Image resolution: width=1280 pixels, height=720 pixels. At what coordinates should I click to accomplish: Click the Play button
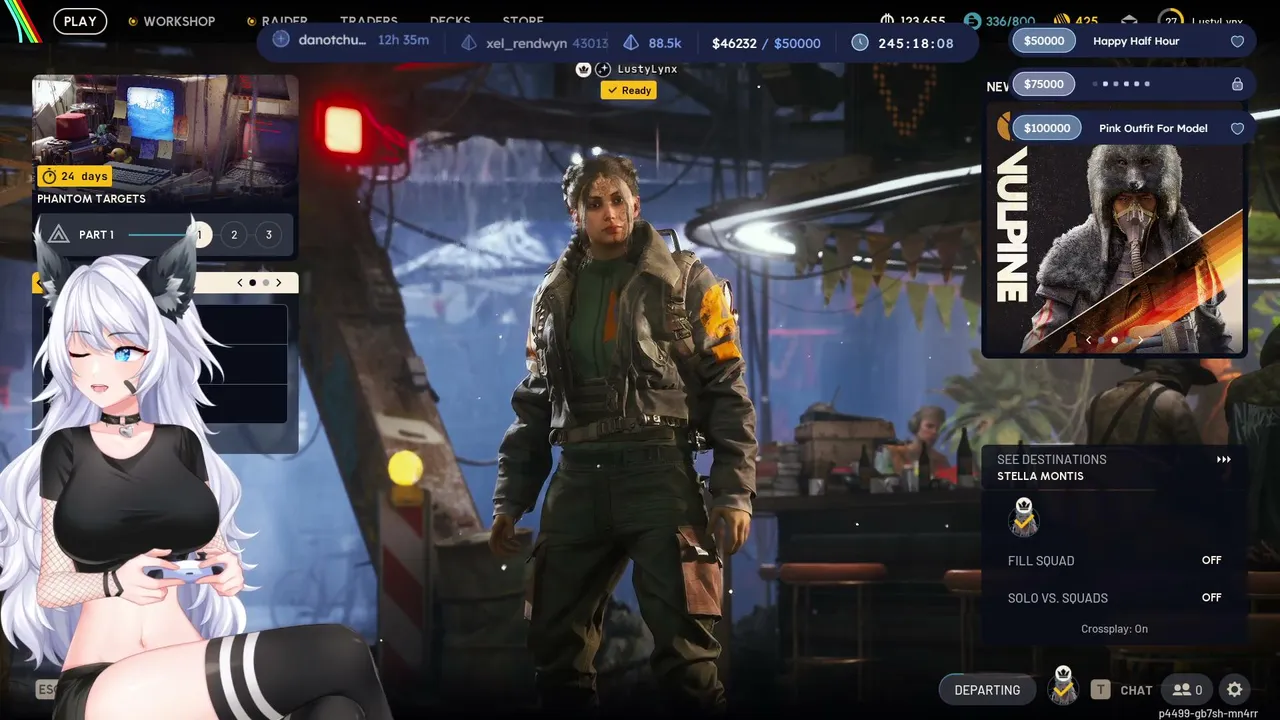pos(80,21)
